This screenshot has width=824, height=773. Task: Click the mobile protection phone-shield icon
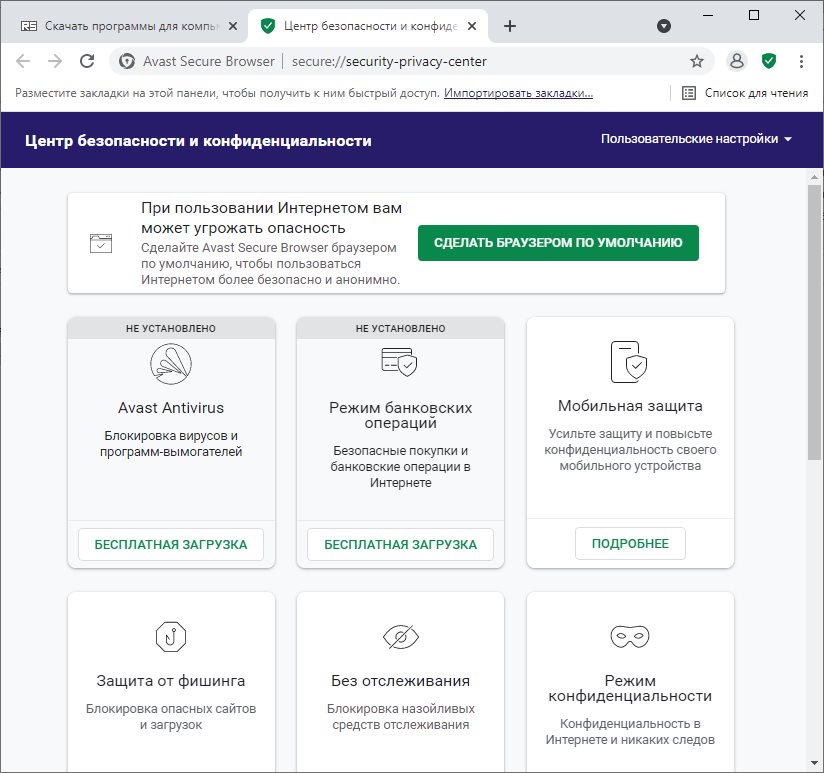629,362
